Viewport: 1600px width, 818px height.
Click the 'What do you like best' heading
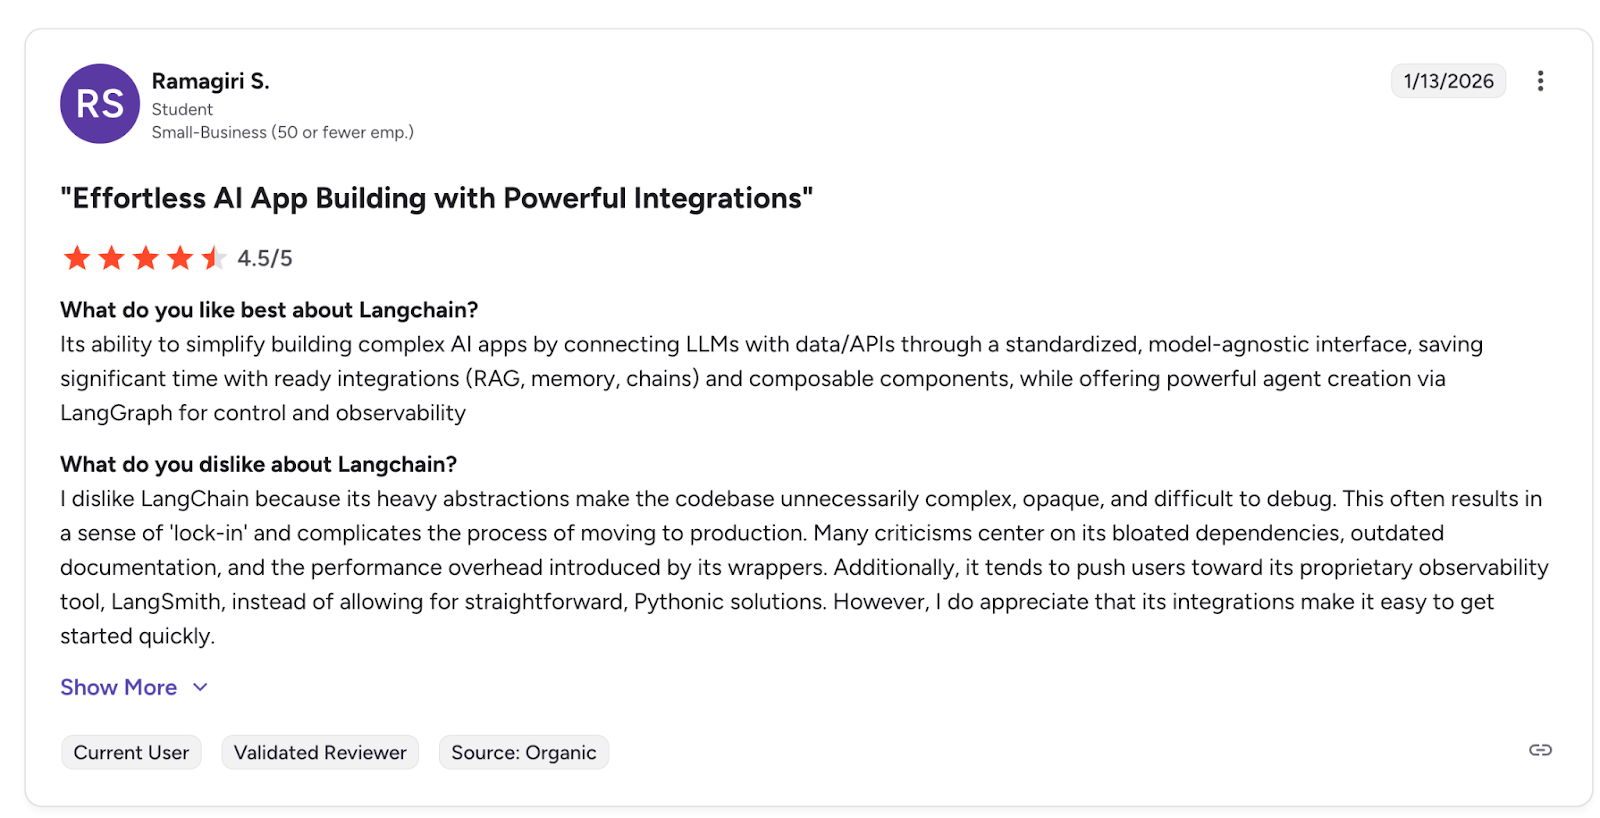pos(269,310)
